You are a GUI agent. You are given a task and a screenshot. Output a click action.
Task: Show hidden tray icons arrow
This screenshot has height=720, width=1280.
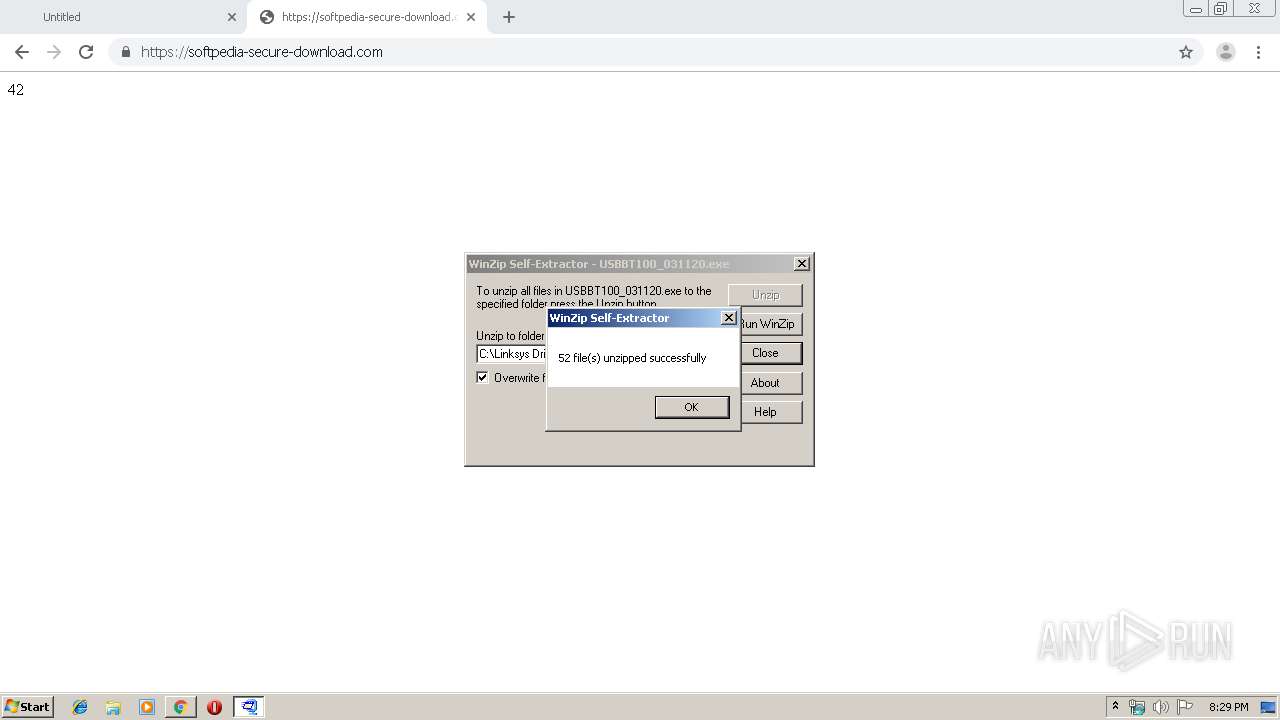tap(1116, 707)
